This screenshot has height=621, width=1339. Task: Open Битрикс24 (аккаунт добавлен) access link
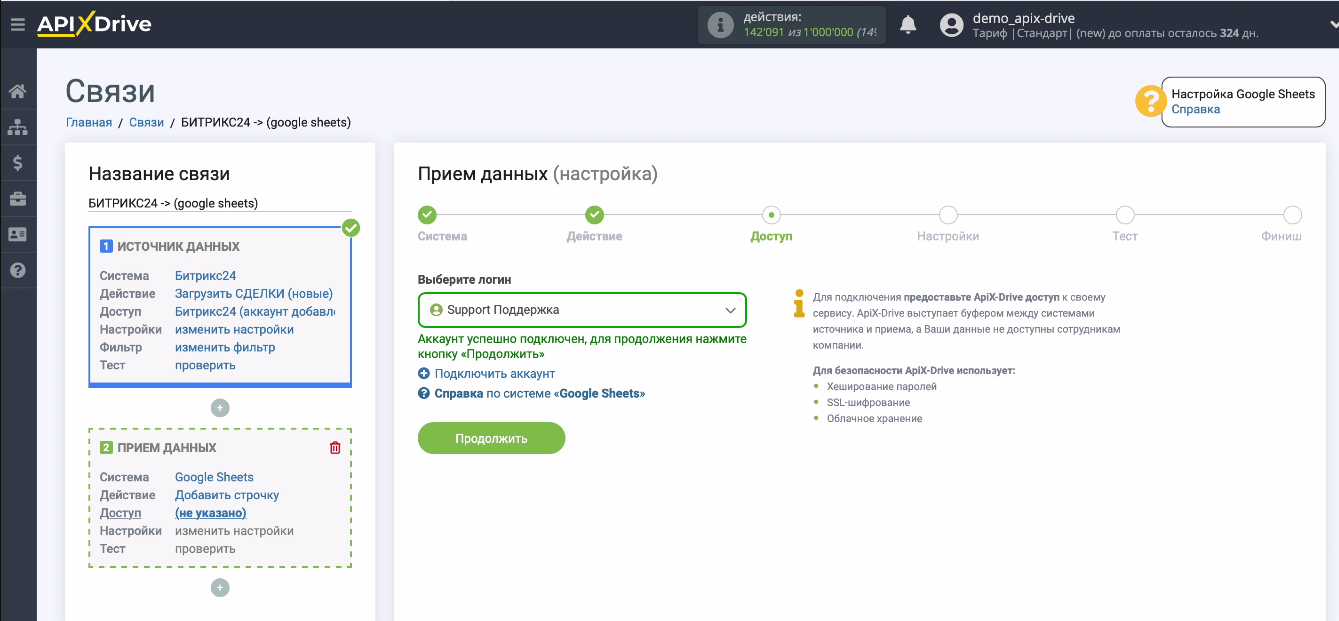(255, 312)
